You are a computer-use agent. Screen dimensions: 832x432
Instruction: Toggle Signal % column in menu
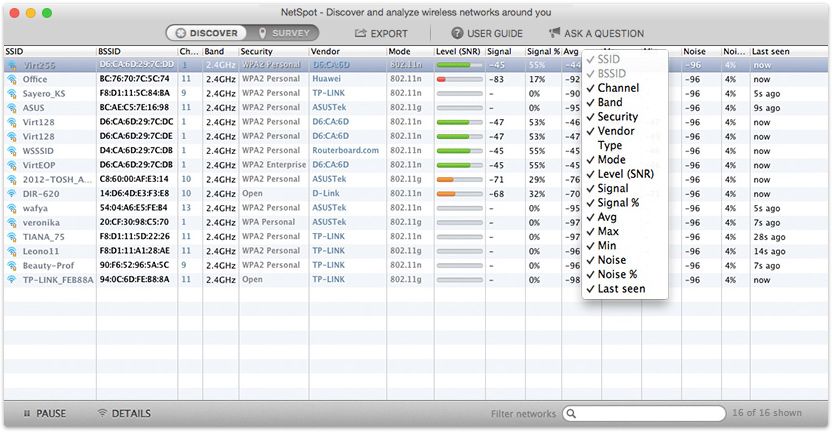coord(625,203)
